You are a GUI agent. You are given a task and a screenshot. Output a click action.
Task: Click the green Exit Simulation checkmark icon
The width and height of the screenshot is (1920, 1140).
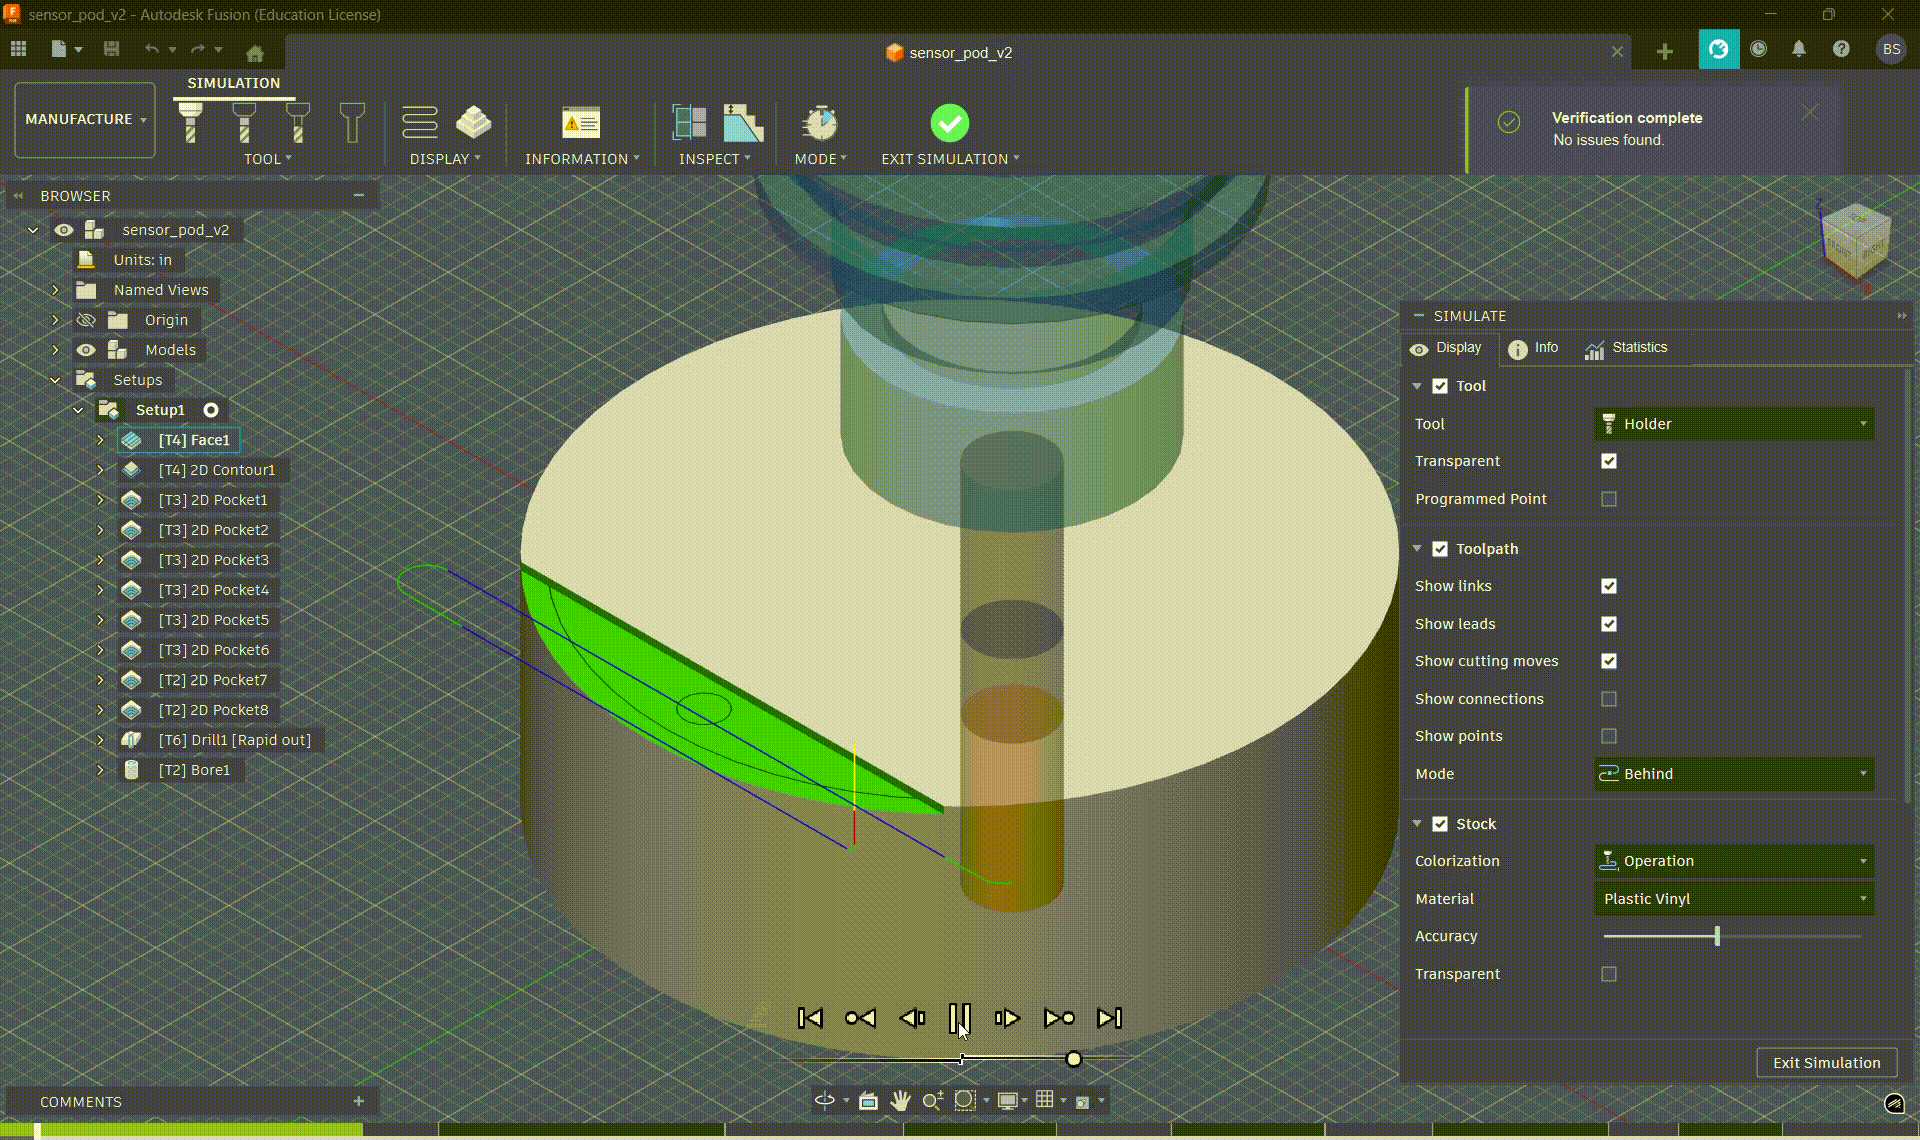click(949, 122)
